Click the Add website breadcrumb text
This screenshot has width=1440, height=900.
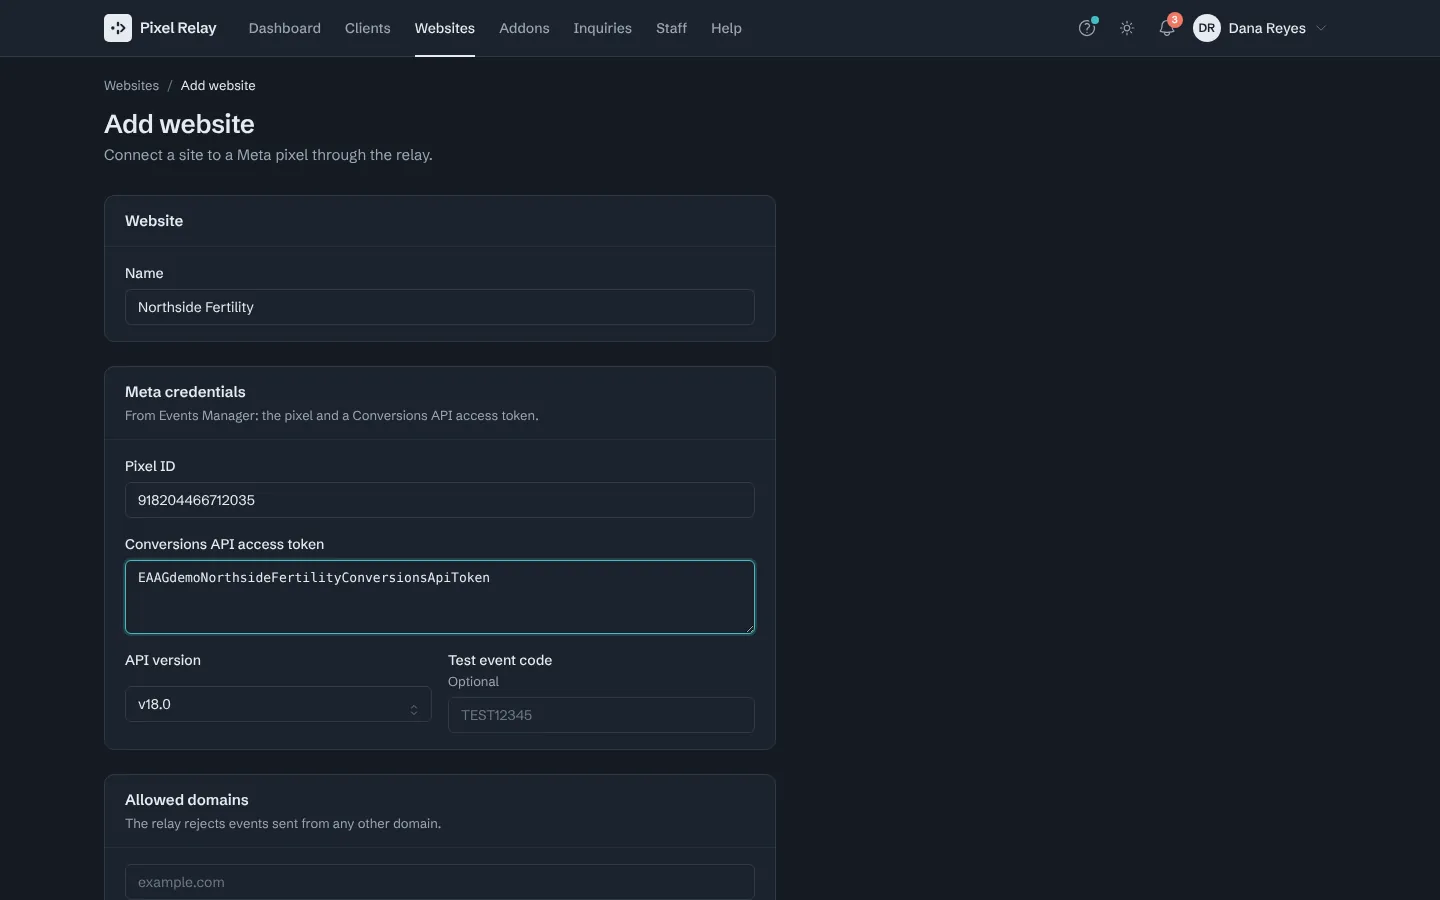[x=218, y=86]
